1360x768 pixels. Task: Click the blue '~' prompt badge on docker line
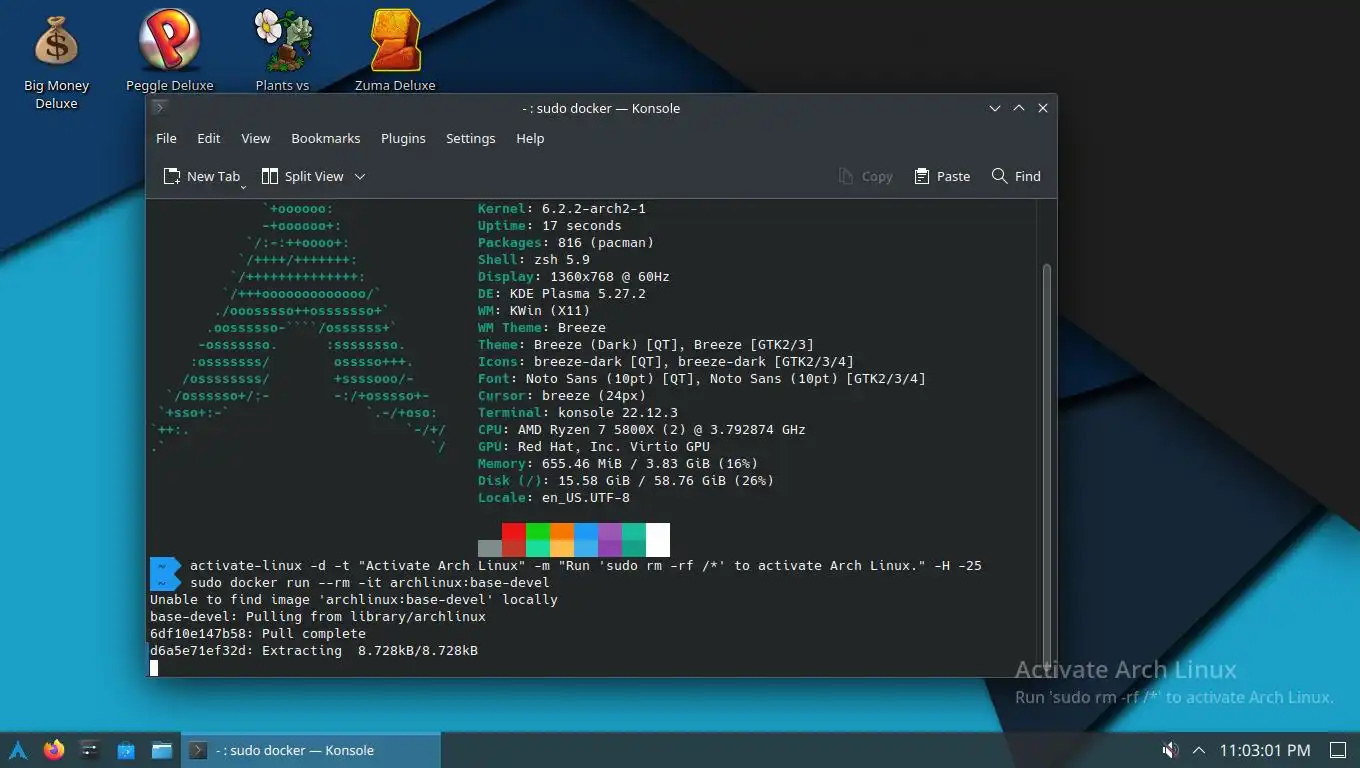tap(163, 583)
